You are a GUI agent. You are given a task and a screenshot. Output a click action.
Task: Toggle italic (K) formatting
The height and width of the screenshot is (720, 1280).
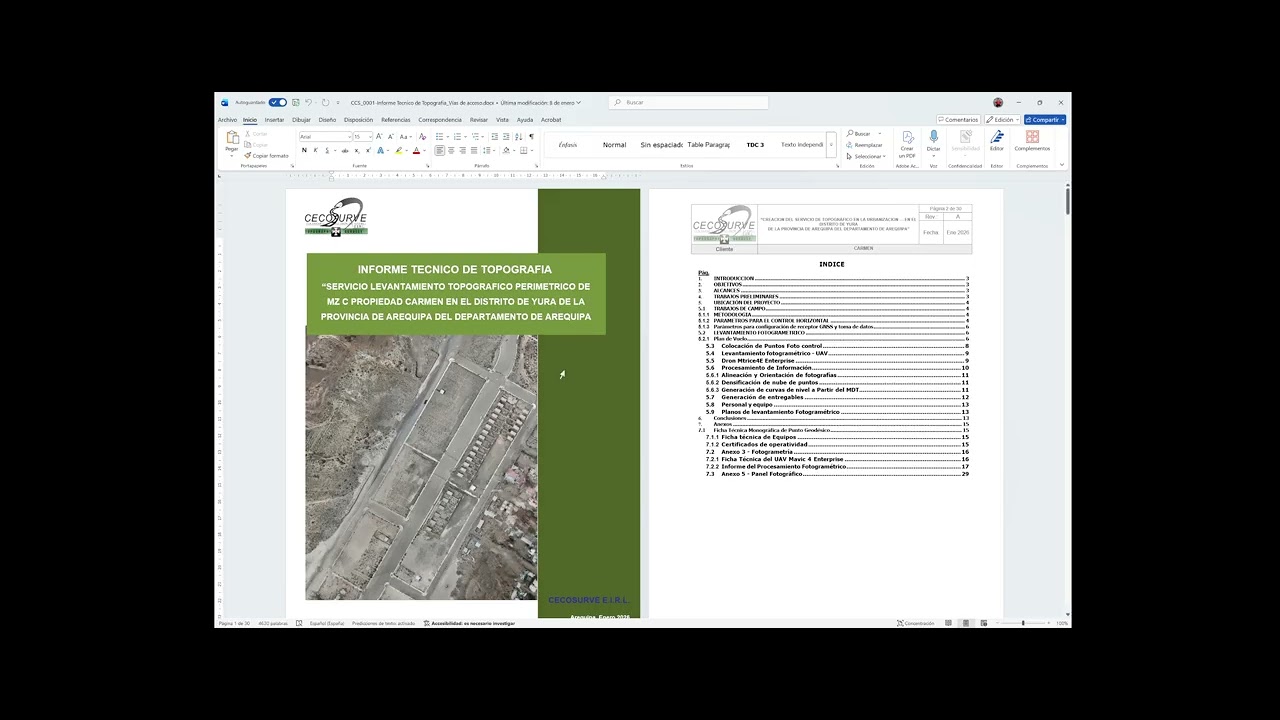click(x=315, y=150)
